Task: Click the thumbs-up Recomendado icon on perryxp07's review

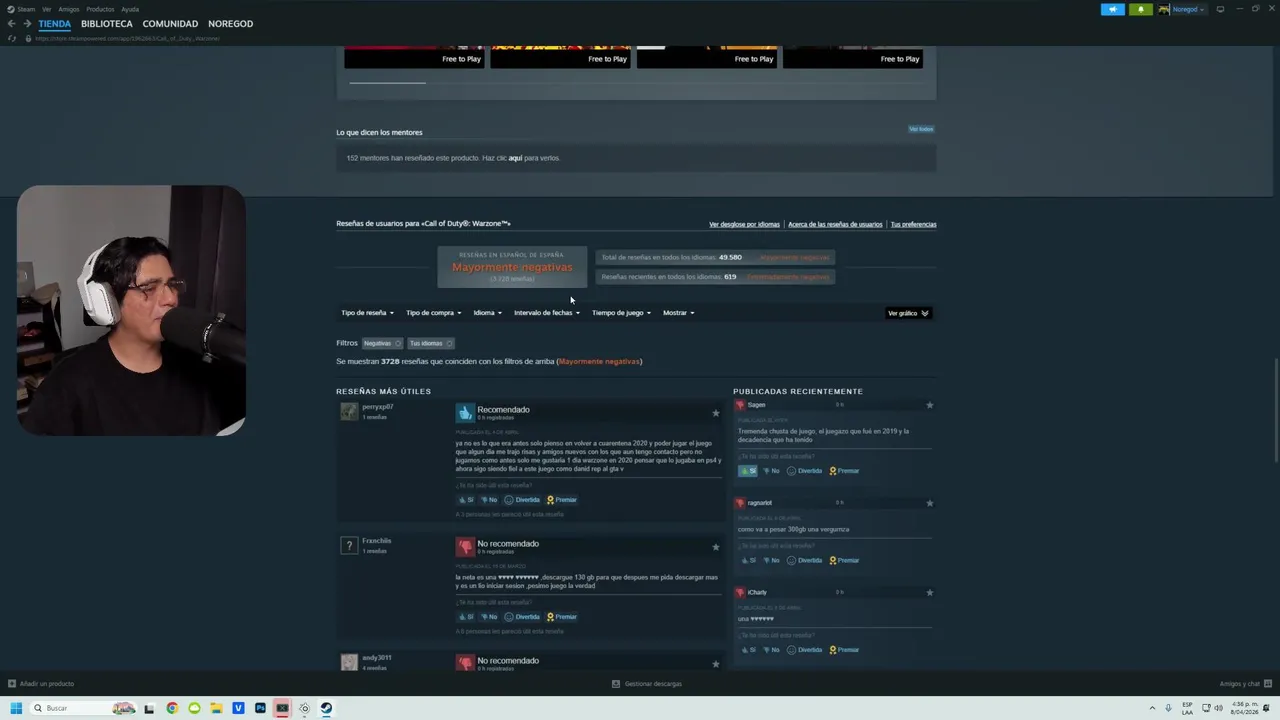Action: coord(465,412)
